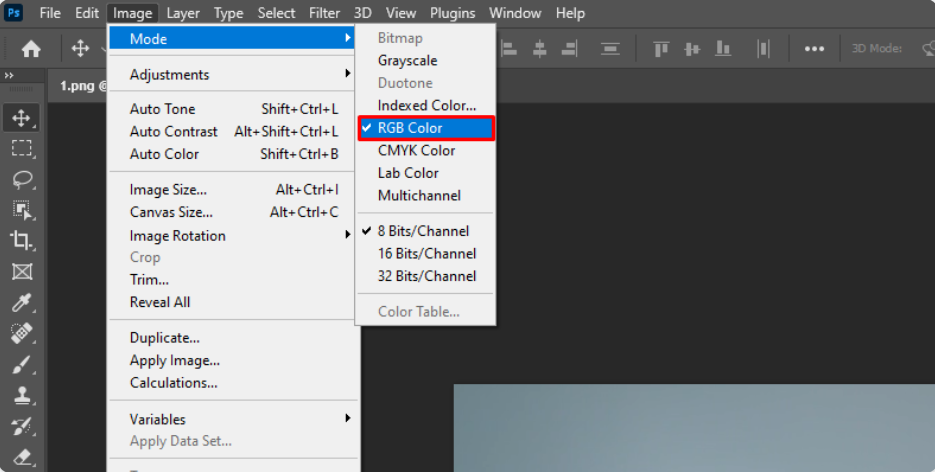Viewport: 935px width, 472px height.
Task: Click the Home icon in options bar
Action: (x=31, y=48)
